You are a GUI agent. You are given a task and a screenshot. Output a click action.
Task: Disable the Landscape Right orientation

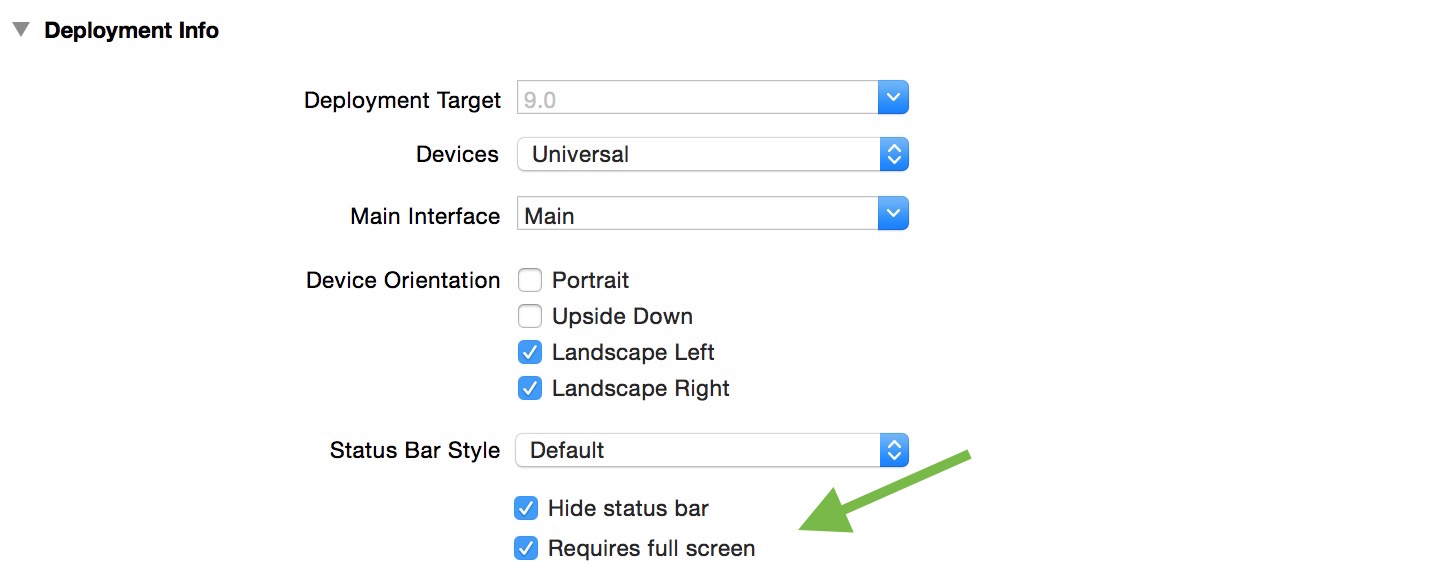[529, 388]
